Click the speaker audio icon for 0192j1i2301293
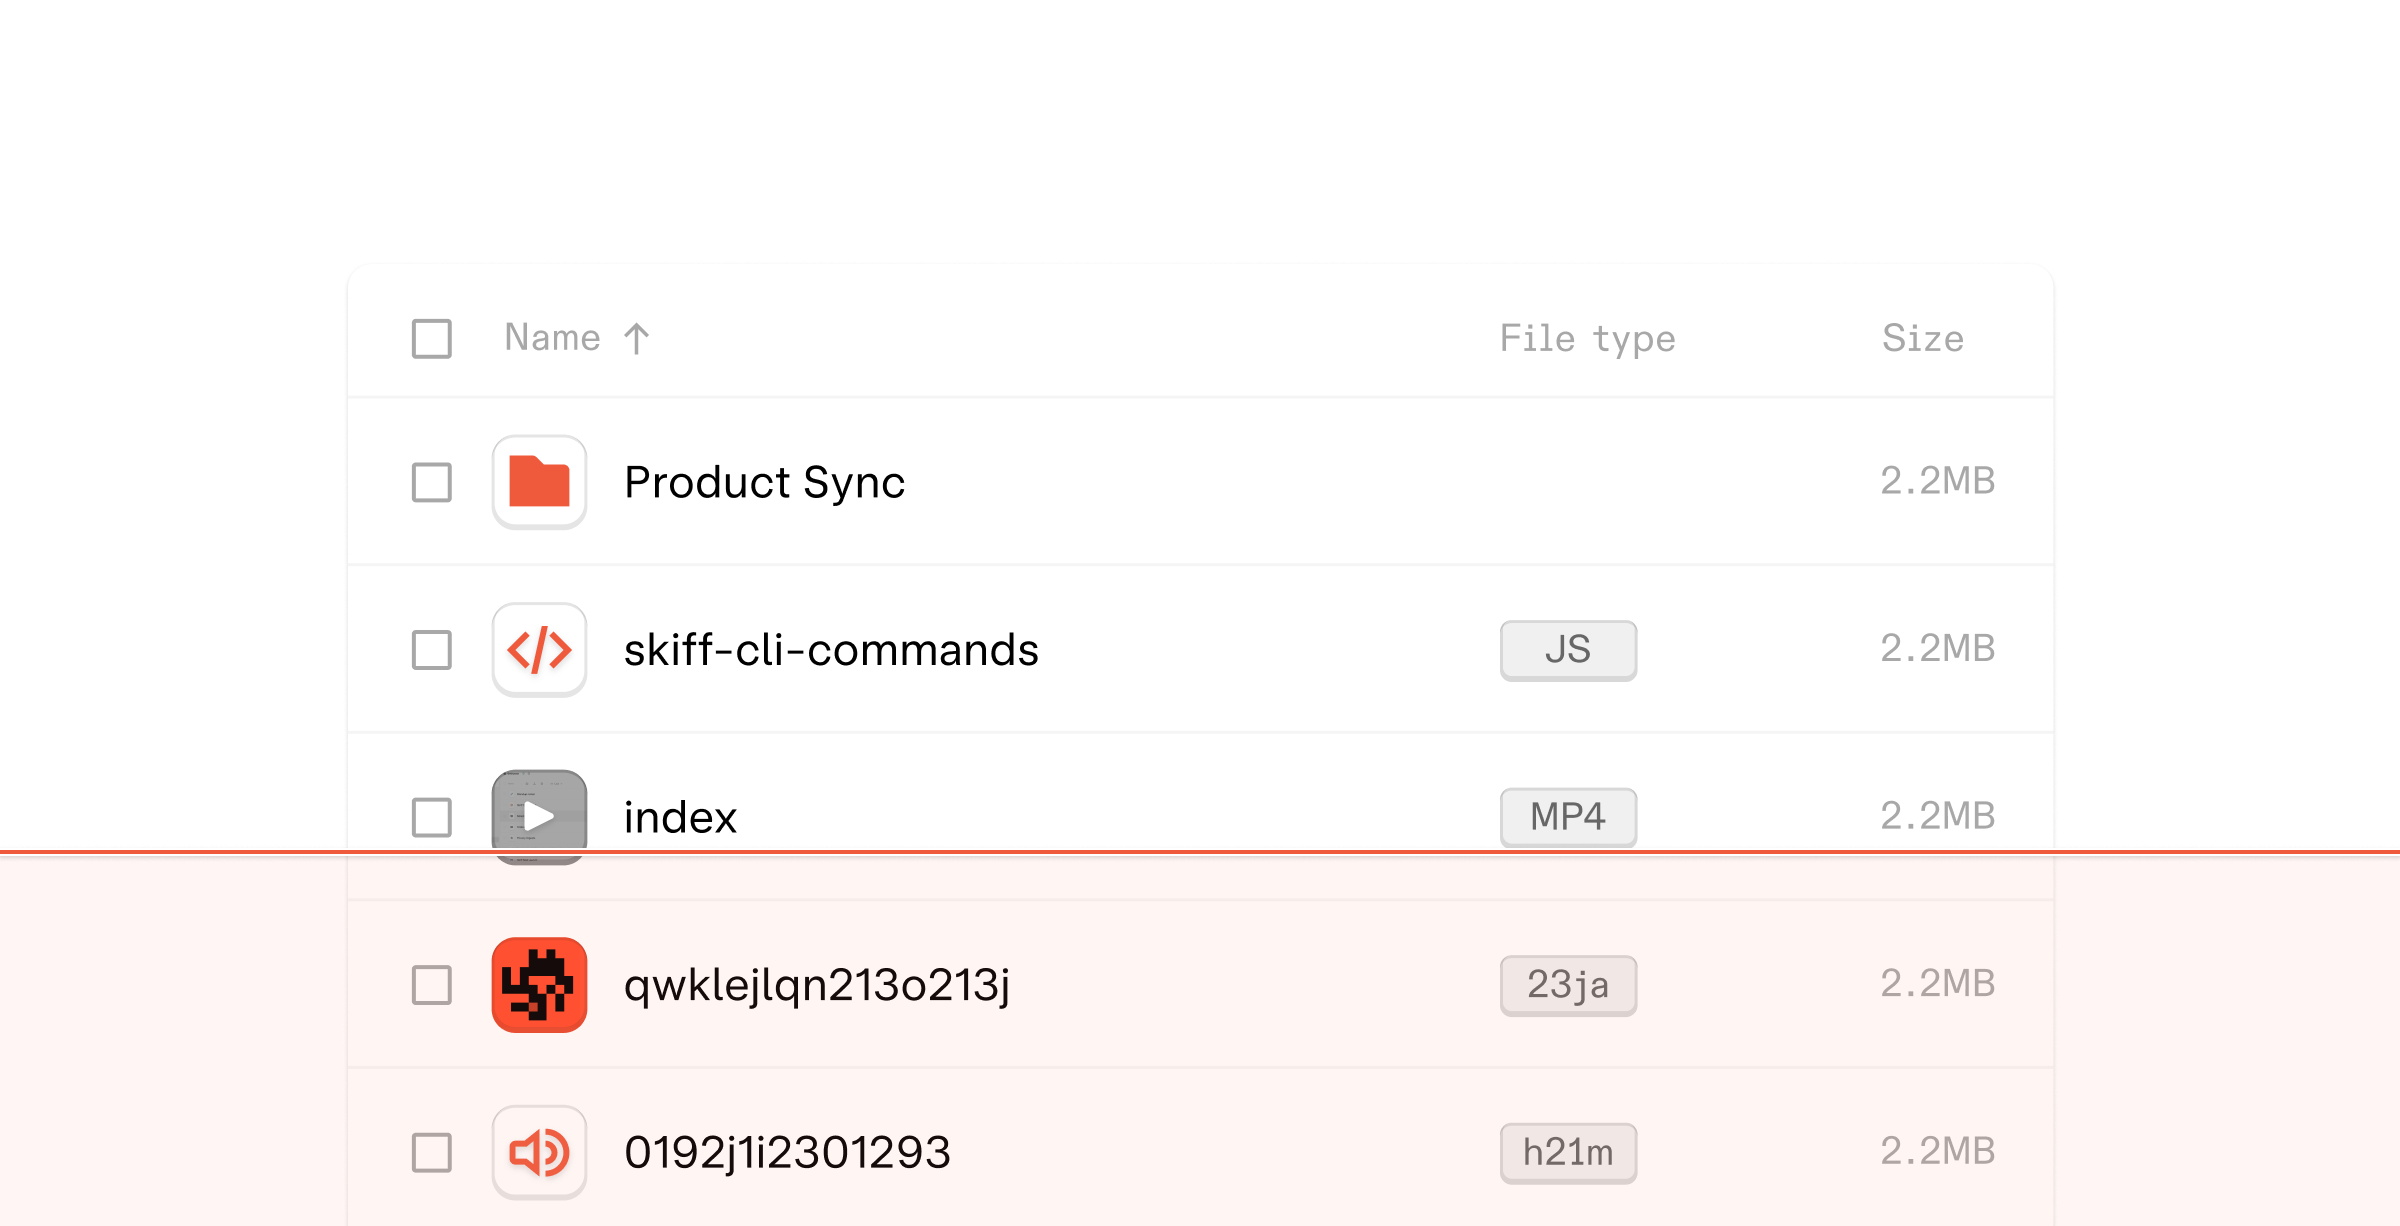Screen dimensions: 2400x1226 coord(539,1152)
